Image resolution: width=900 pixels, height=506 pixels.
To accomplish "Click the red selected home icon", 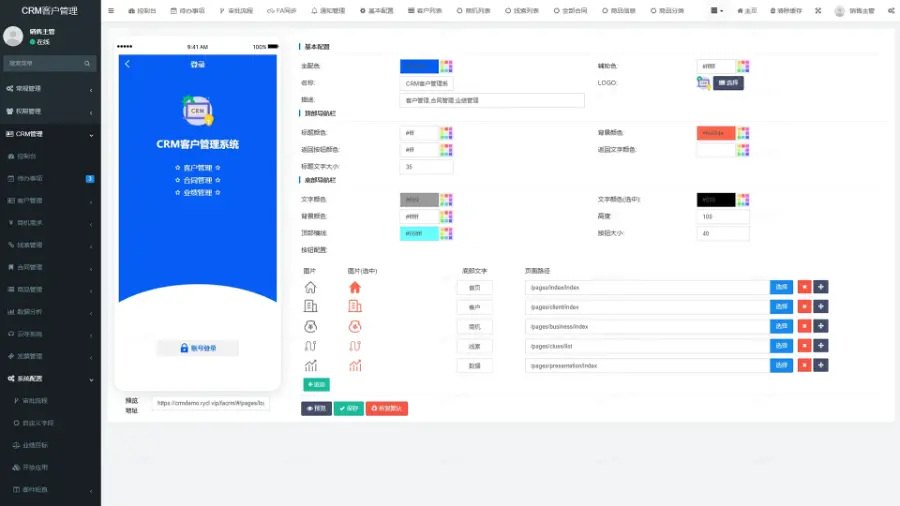I will click(354, 287).
